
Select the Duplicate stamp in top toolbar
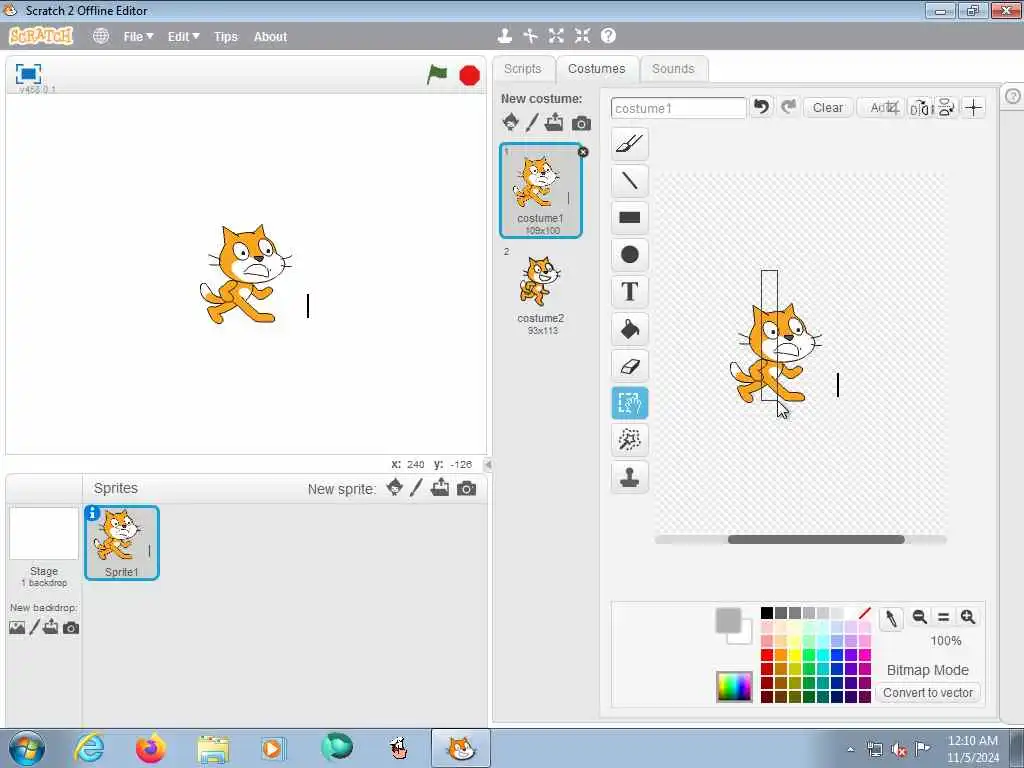[504, 36]
